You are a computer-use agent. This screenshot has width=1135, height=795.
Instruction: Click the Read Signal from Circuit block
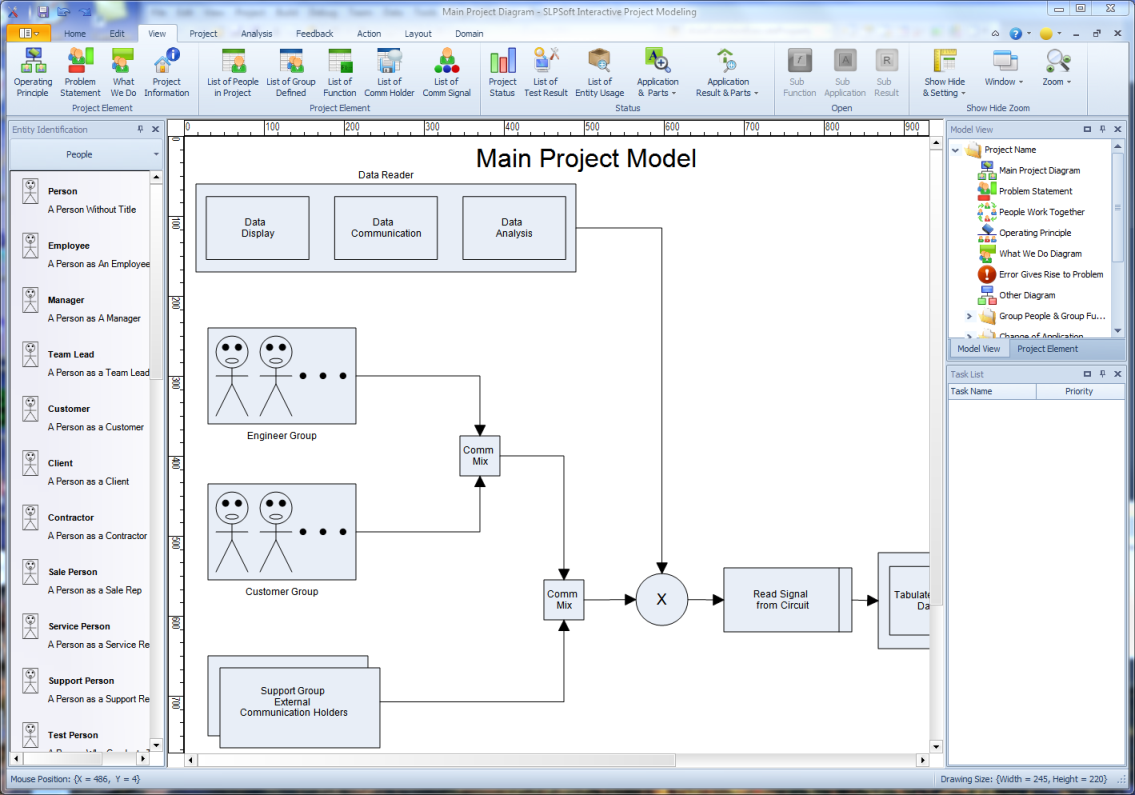point(788,600)
